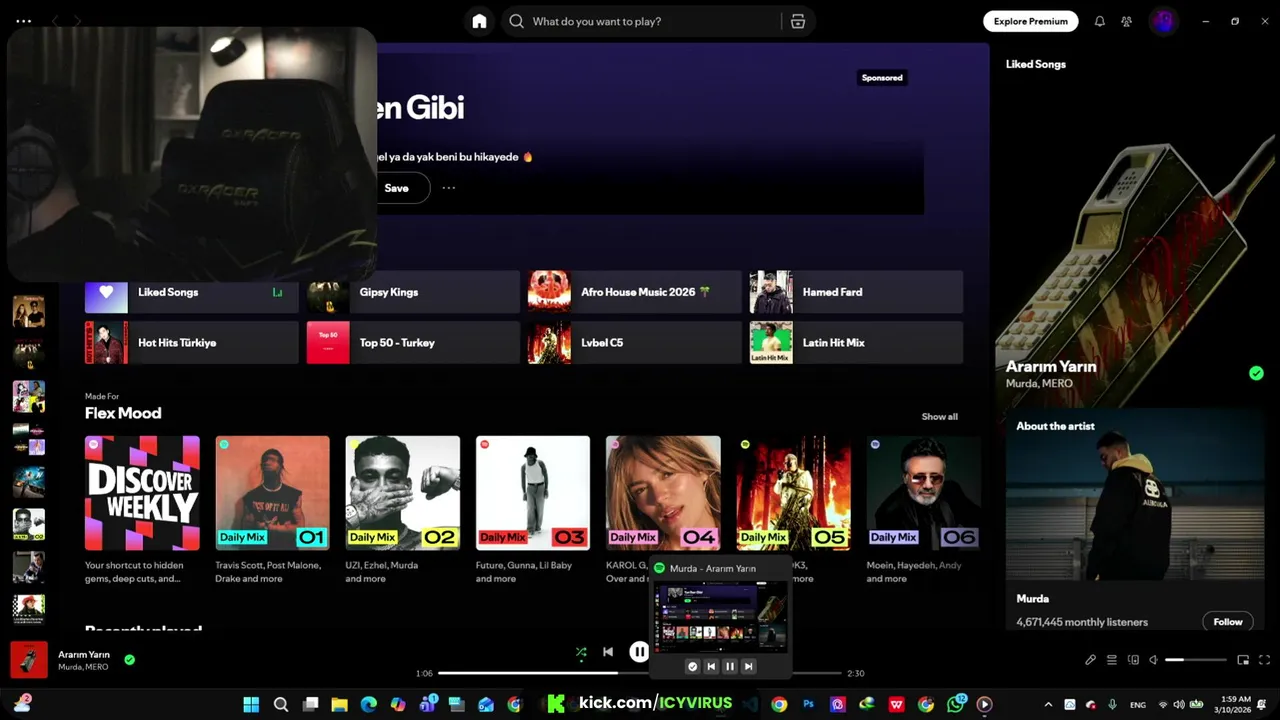Open the lyrics microphone icon in player bar
Viewport: 1280px width, 720px height.
click(1090, 660)
